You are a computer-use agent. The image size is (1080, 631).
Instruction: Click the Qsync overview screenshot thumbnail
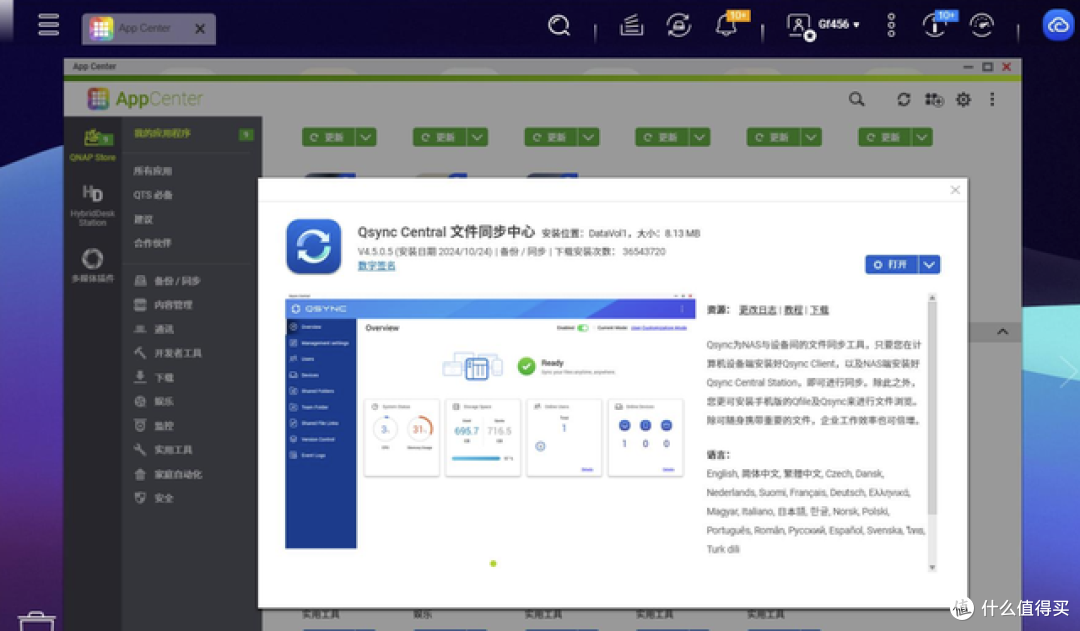[490, 422]
